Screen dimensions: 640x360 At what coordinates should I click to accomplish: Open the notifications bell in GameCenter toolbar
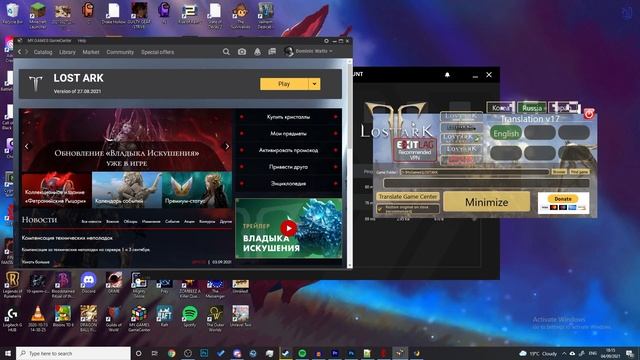click(x=257, y=52)
